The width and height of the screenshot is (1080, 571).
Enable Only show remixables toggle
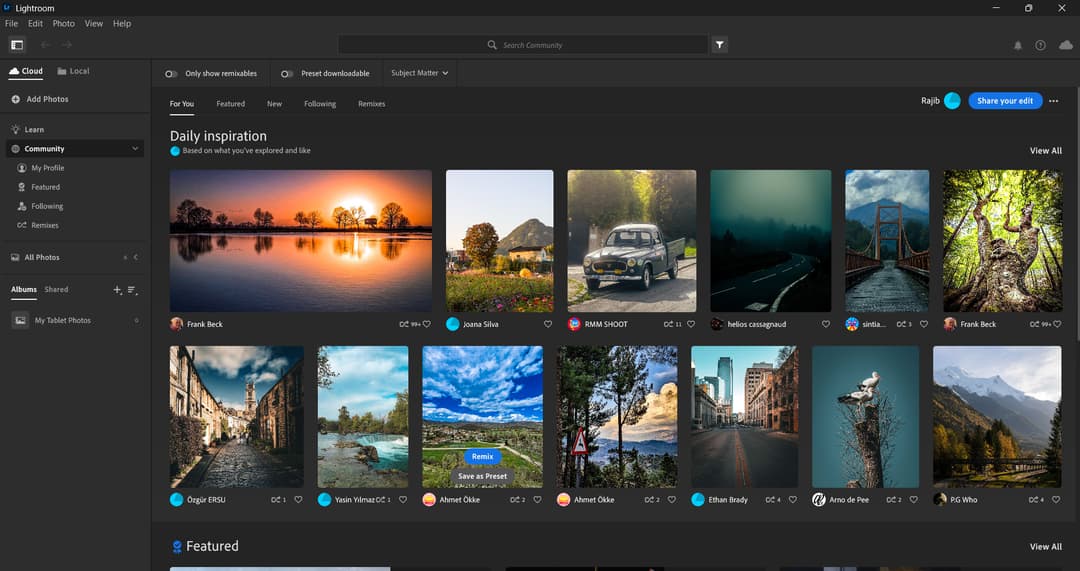(171, 74)
